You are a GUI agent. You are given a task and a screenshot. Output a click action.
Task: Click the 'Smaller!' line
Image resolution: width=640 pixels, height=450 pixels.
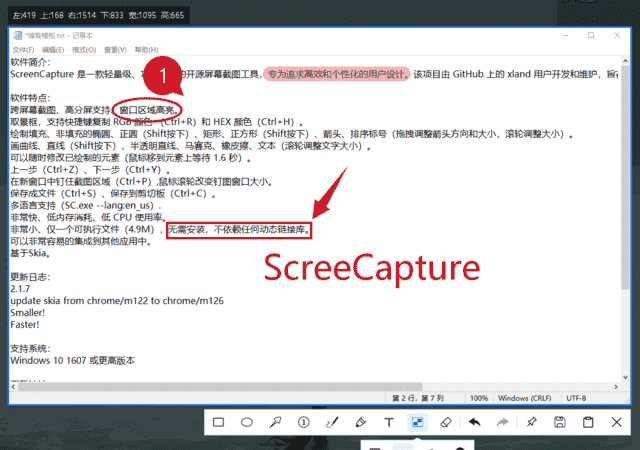pos(27,313)
